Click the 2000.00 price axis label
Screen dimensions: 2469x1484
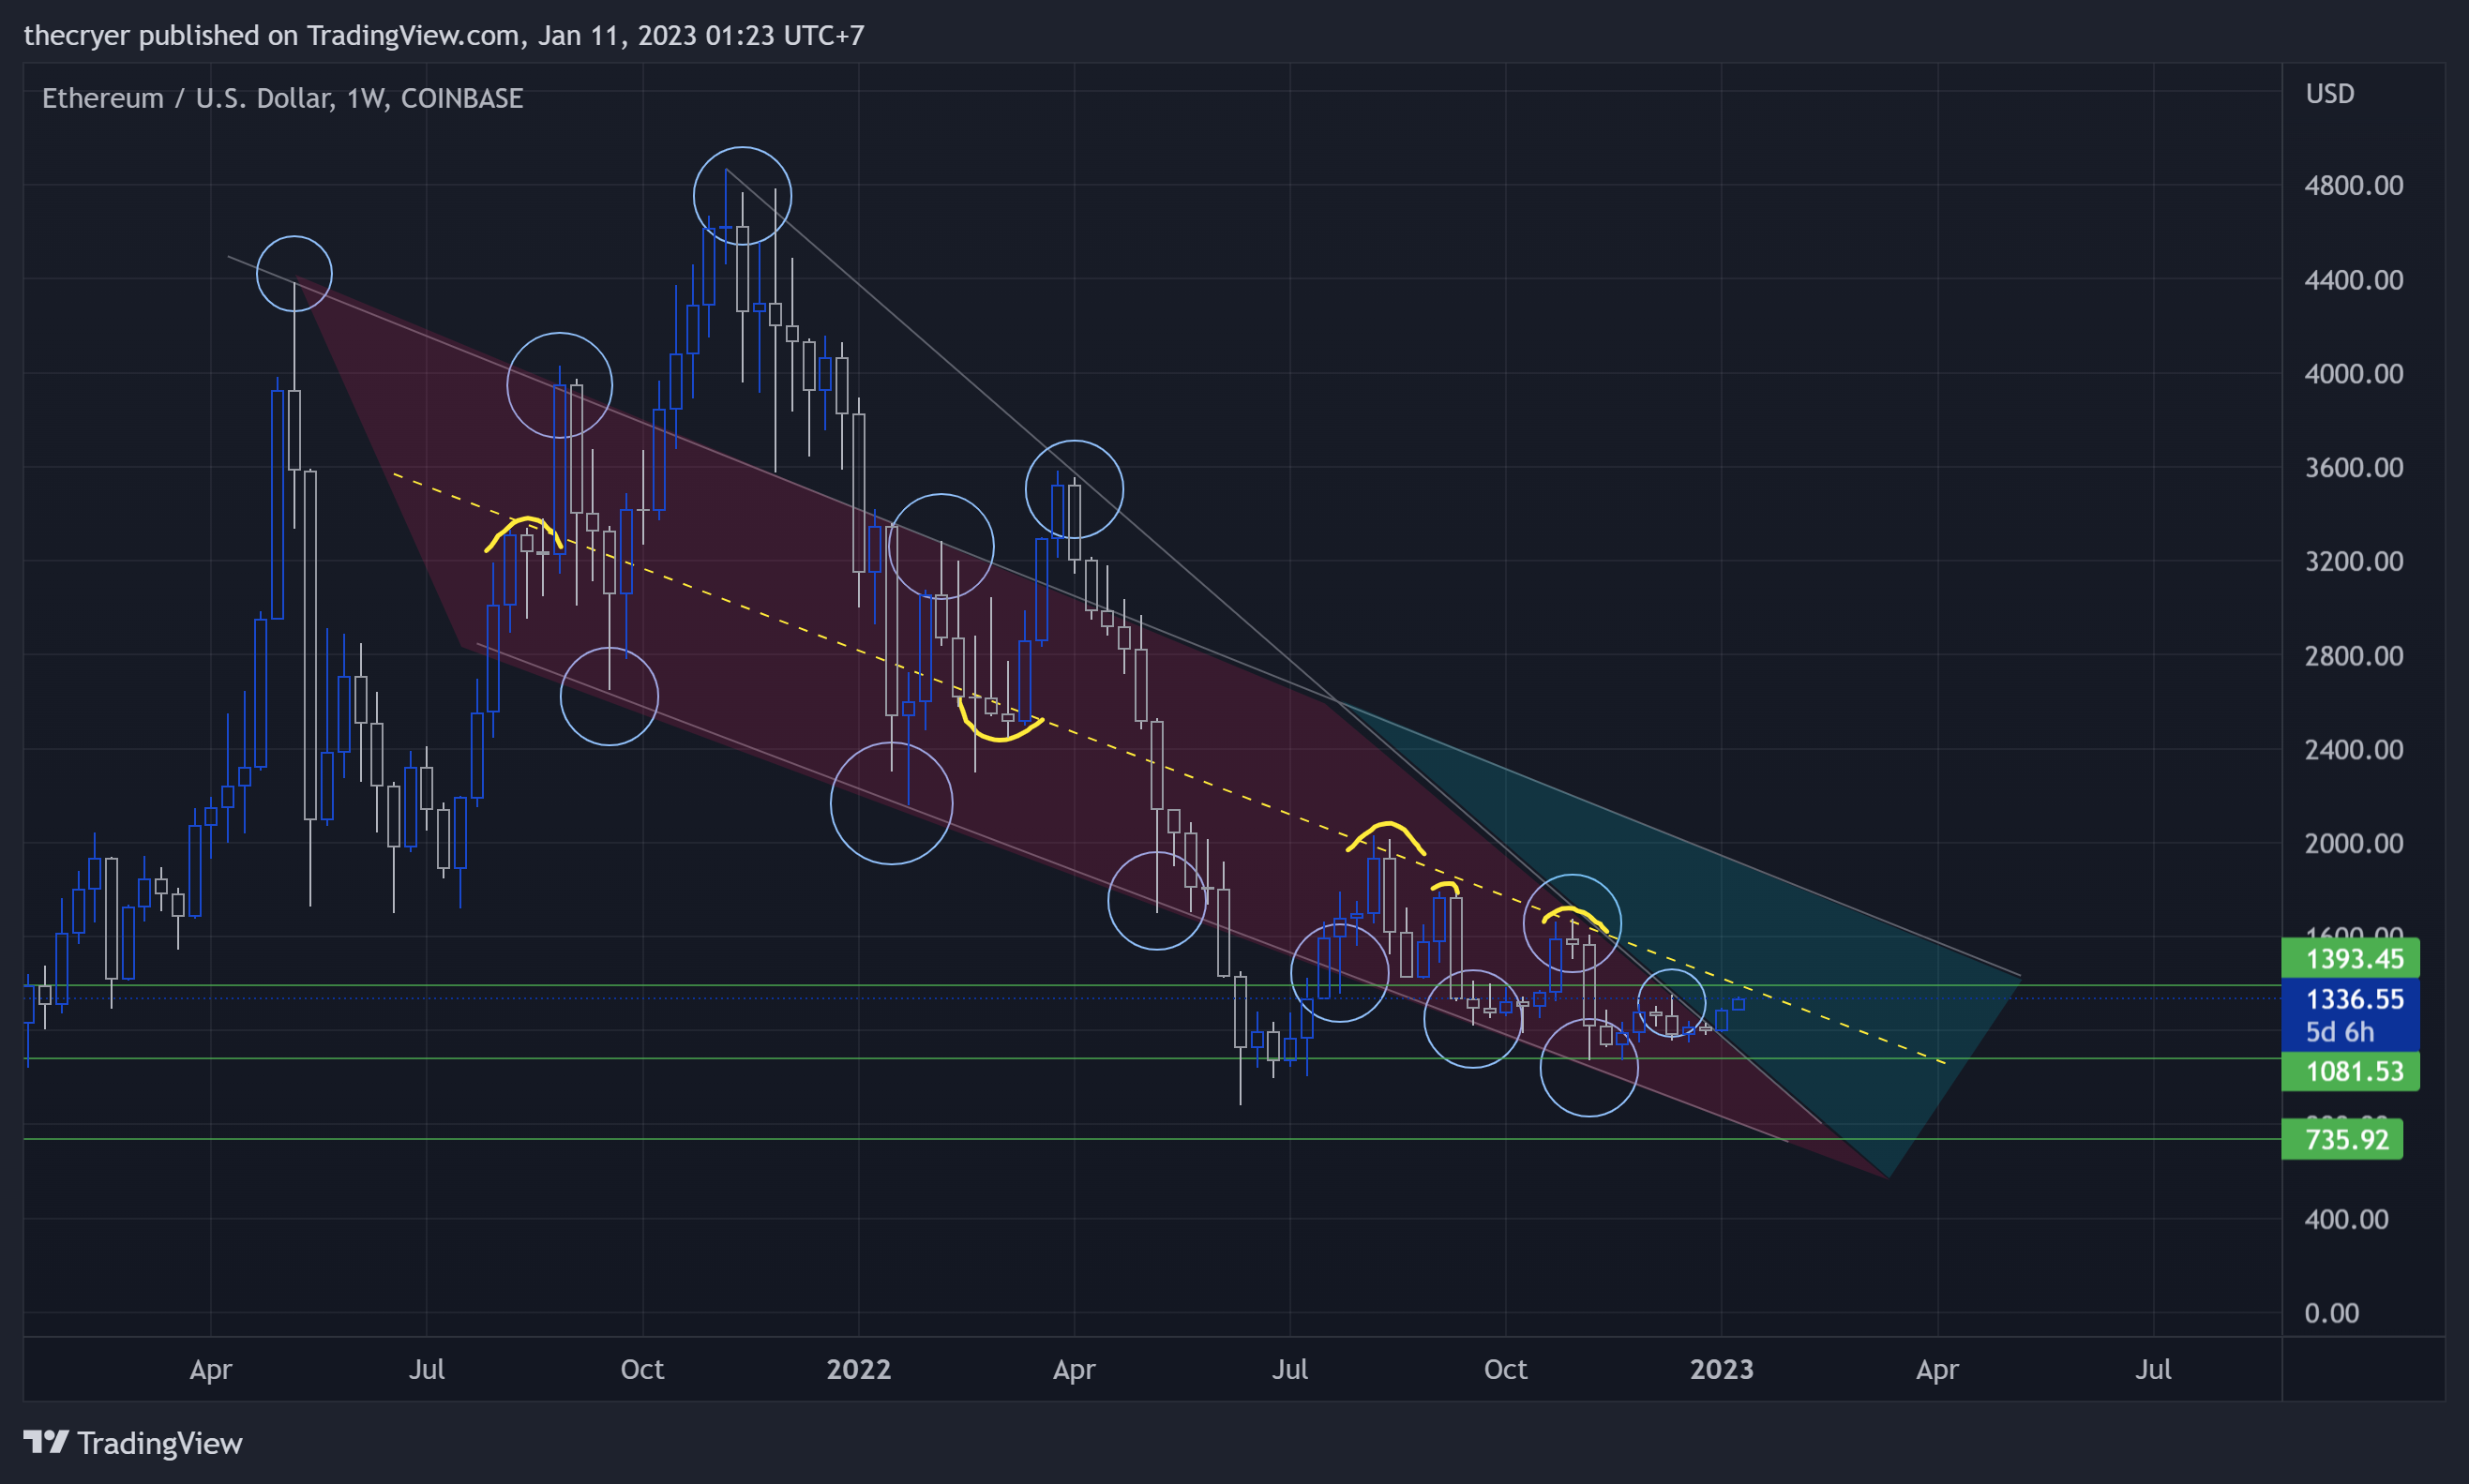point(2353,843)
